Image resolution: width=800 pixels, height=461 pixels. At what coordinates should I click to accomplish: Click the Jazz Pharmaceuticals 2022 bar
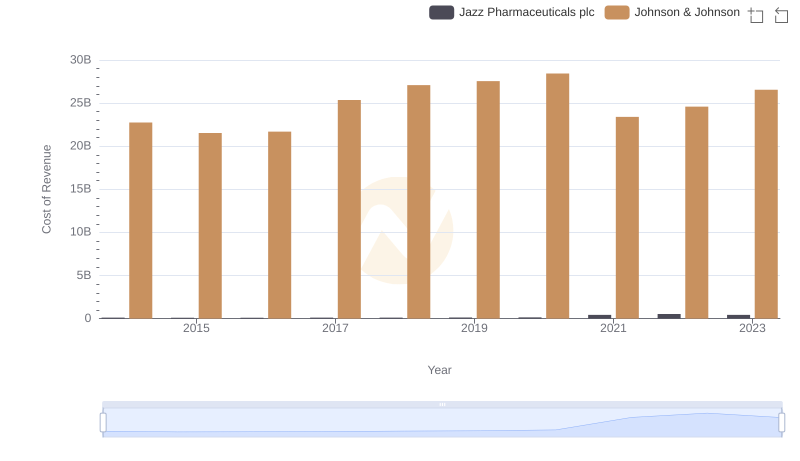point(669,316)
